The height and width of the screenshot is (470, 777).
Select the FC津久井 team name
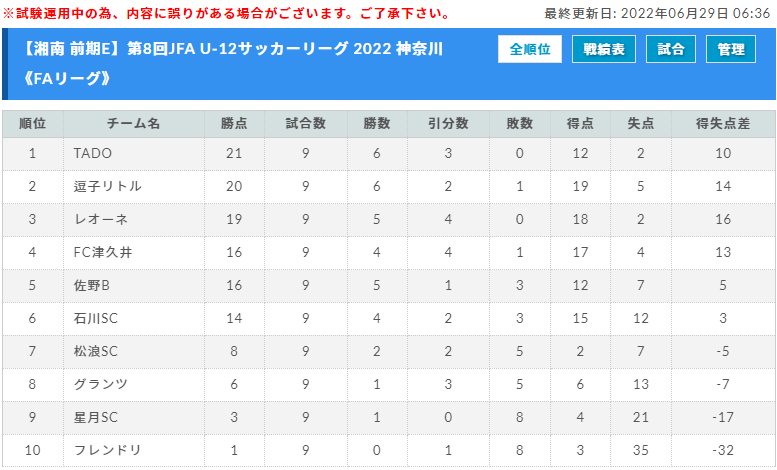point(103,252)
